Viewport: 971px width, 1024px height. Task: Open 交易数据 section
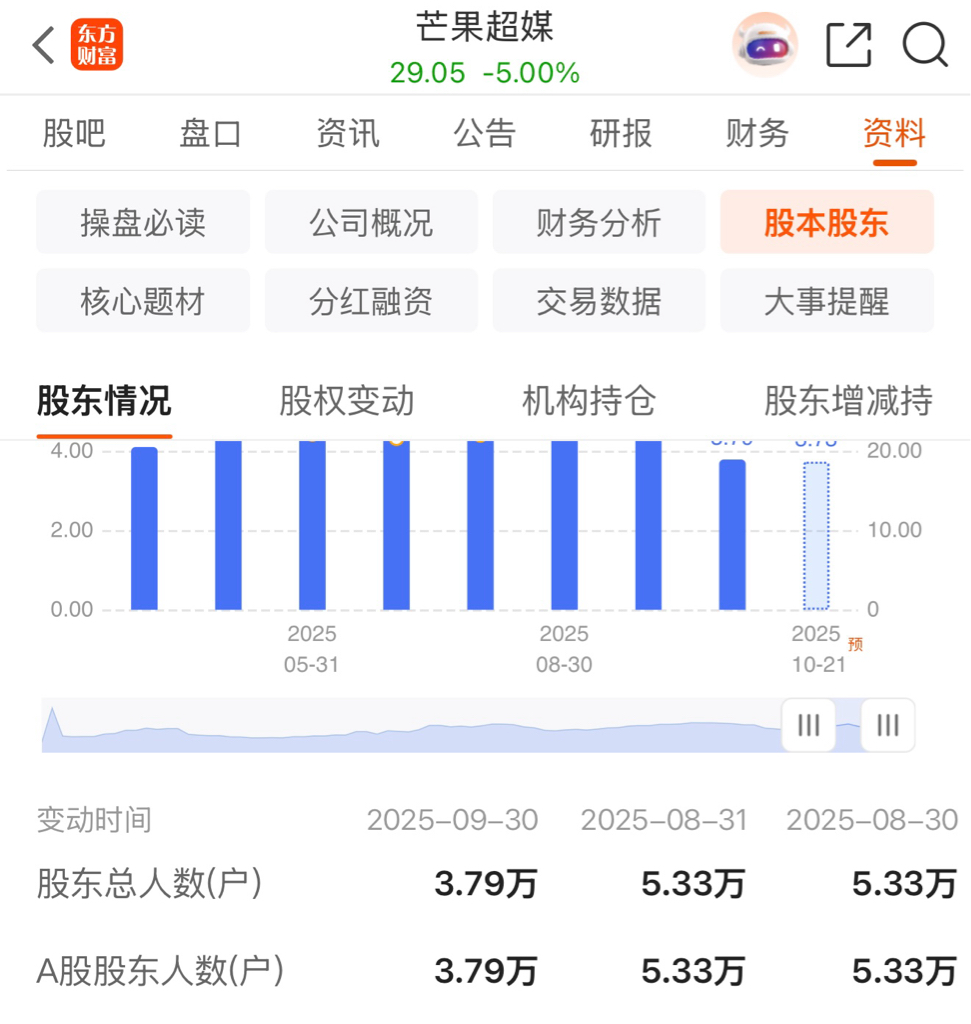pos(599,300)
